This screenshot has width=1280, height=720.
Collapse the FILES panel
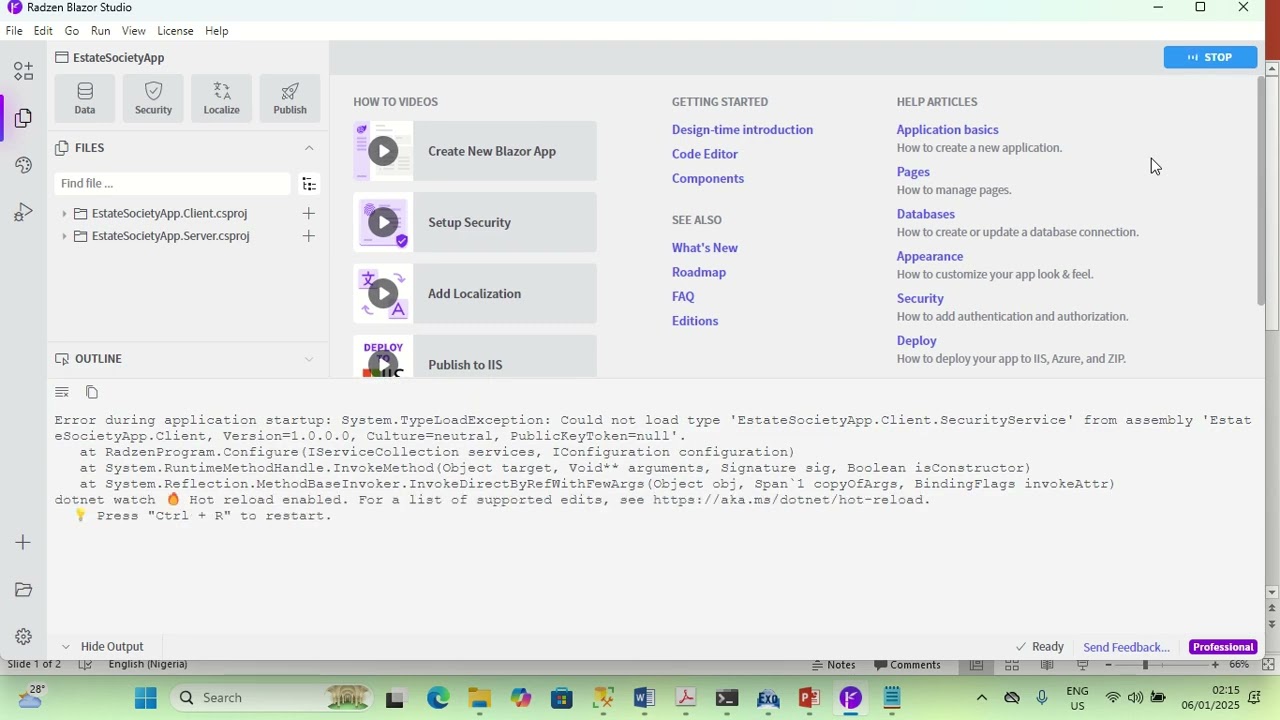point(309,148)
